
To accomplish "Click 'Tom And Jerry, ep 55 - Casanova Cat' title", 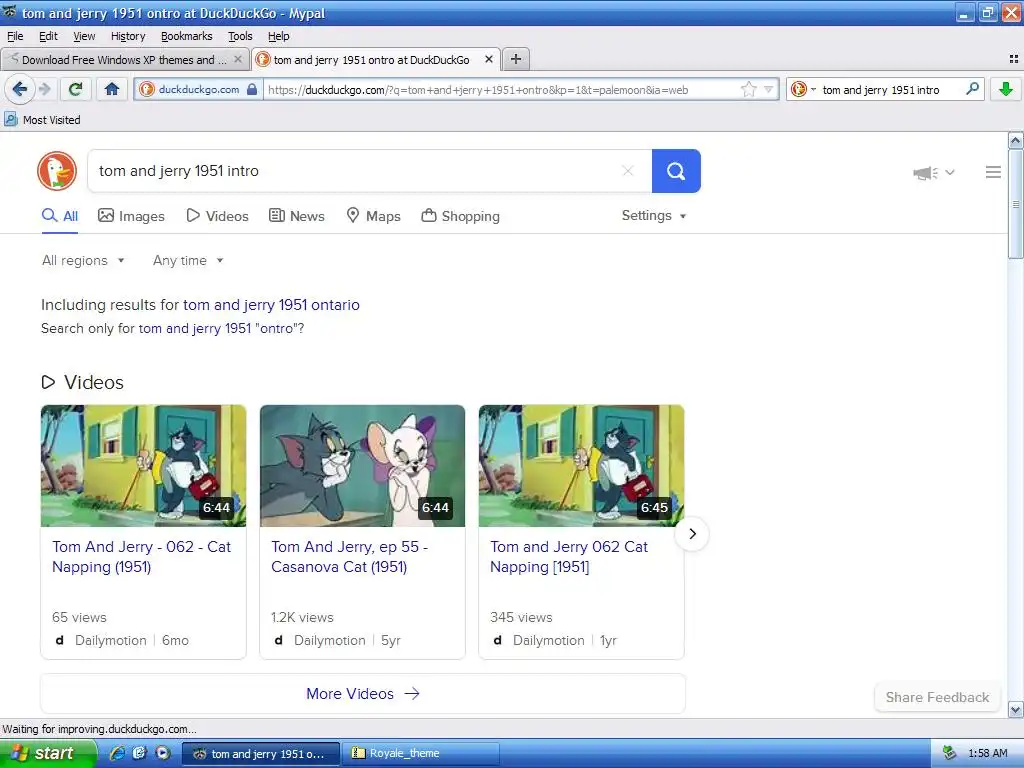I will click(349, 556).
